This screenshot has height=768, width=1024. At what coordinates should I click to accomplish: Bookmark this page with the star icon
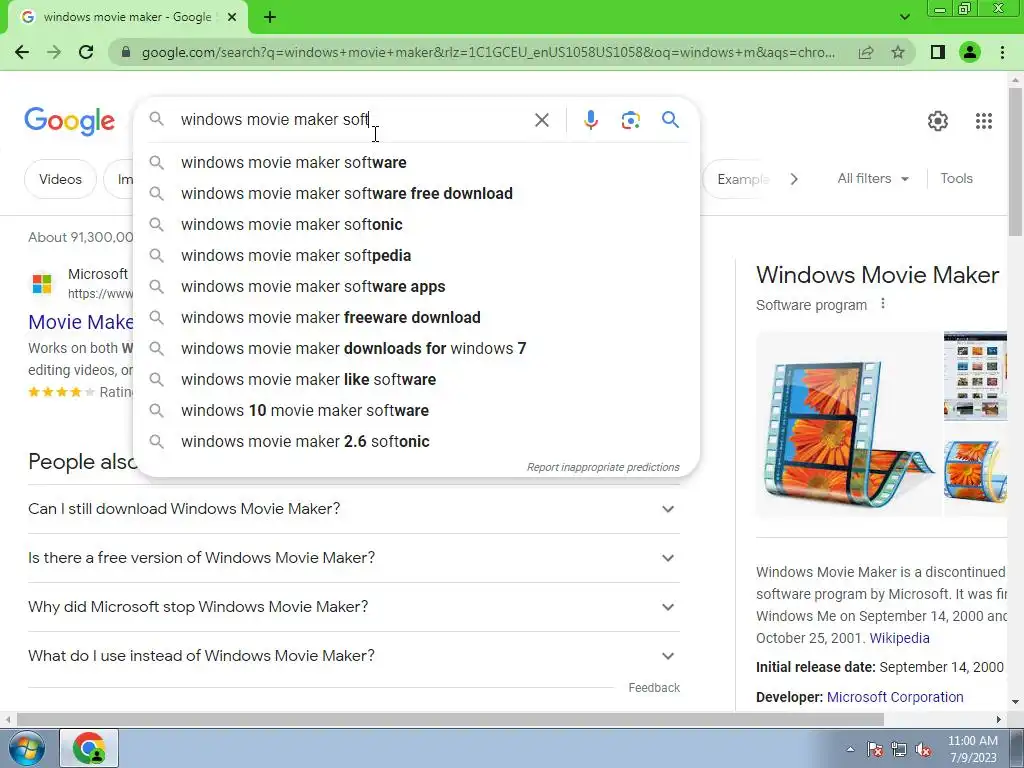(x=898, y=52)
